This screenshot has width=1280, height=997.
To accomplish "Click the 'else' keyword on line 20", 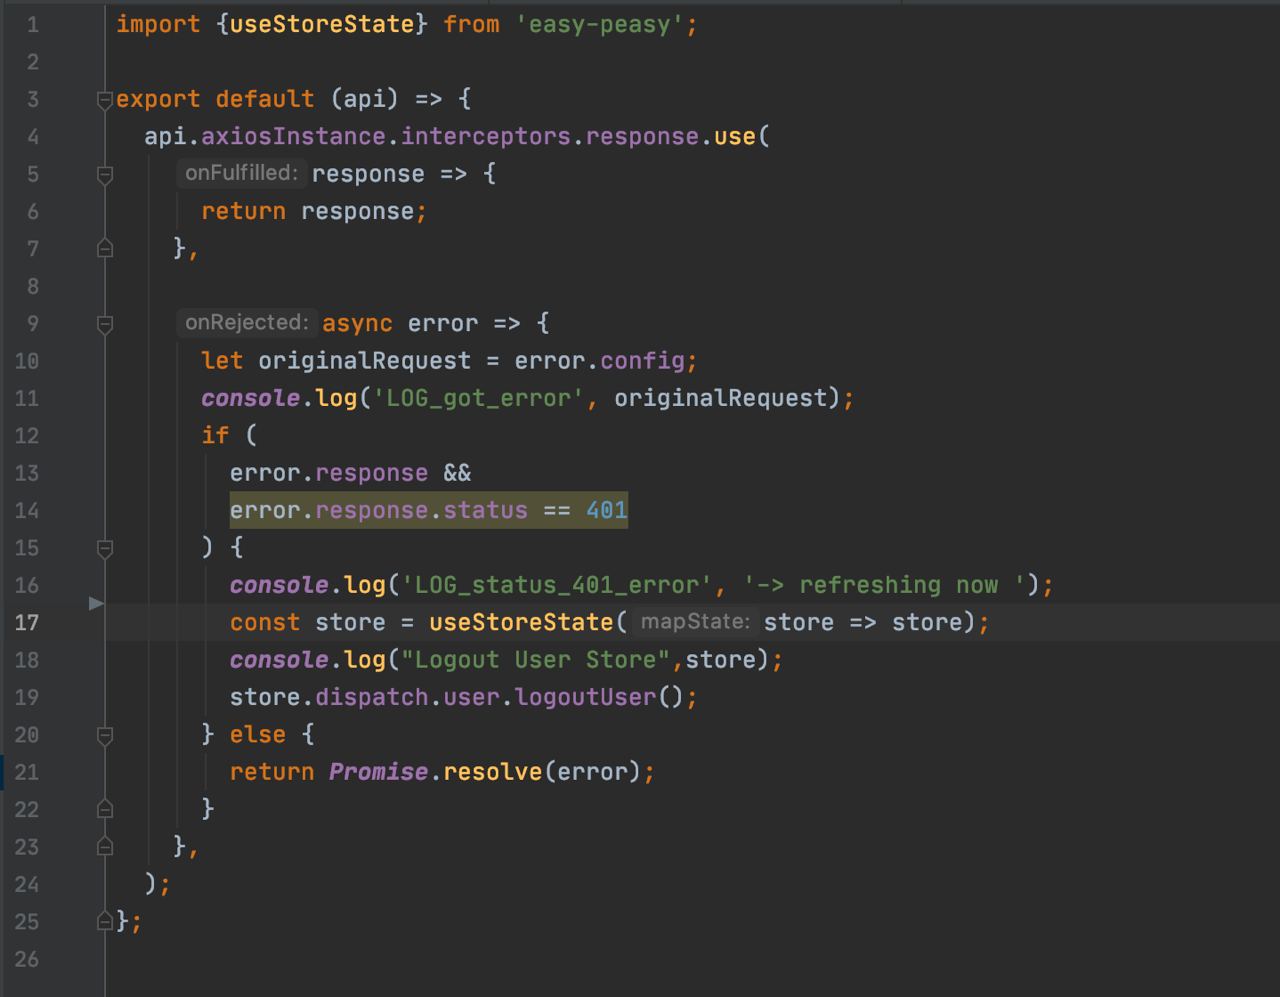I will pos(258,734).
